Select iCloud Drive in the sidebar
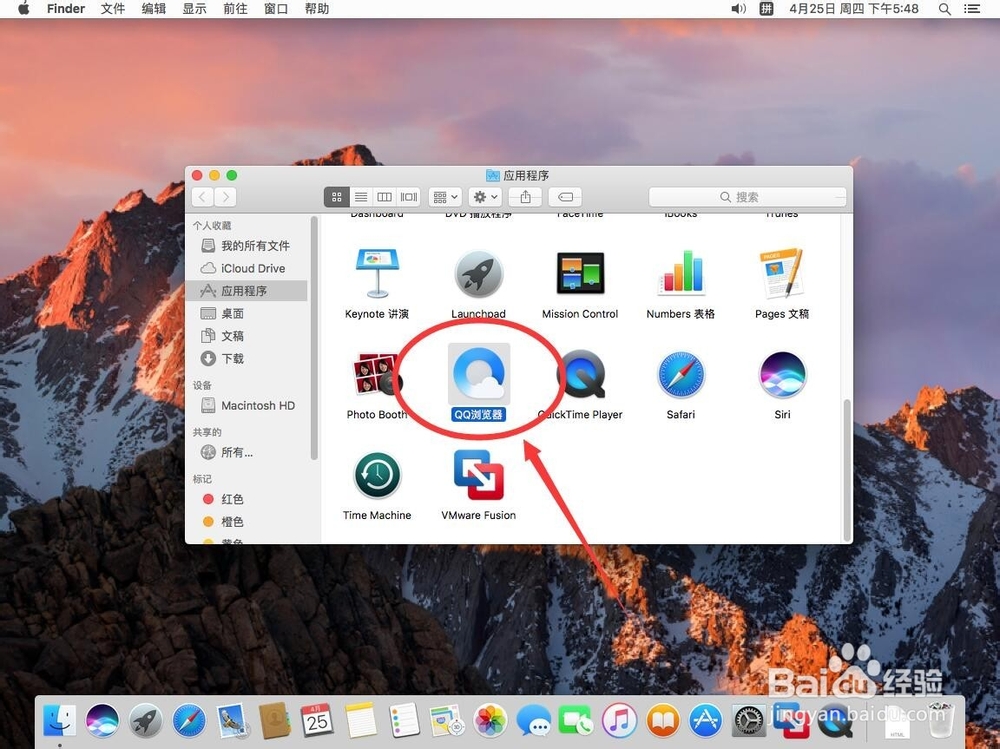This screenshot has height=749, width=1000. [247, 269]
